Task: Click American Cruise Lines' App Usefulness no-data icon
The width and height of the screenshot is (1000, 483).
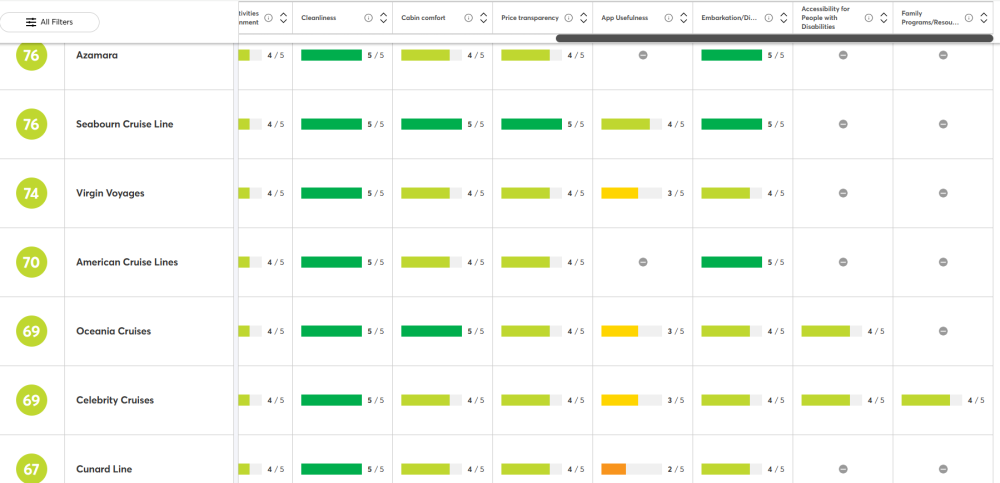Action: pyautogui.click(x=643, y=262)
